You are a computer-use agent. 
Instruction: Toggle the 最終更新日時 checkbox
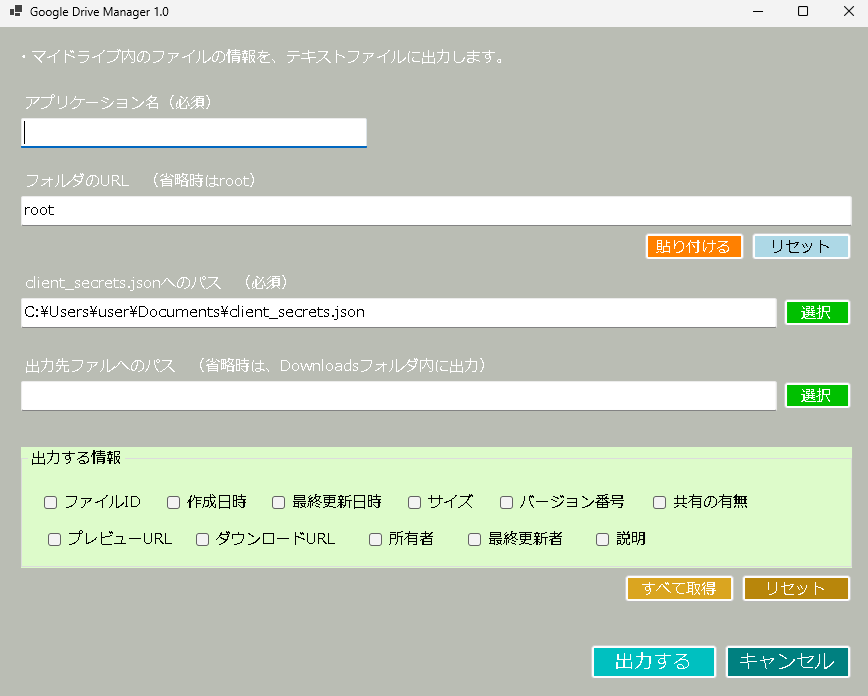point(278,502)
